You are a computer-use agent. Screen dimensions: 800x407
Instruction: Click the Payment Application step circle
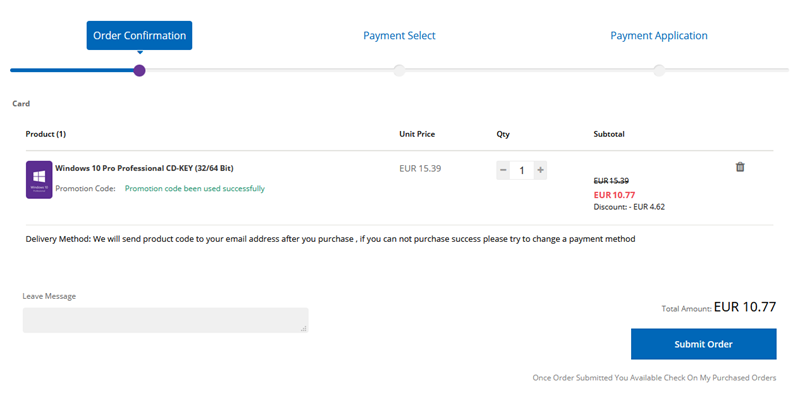tap(659, 70)
